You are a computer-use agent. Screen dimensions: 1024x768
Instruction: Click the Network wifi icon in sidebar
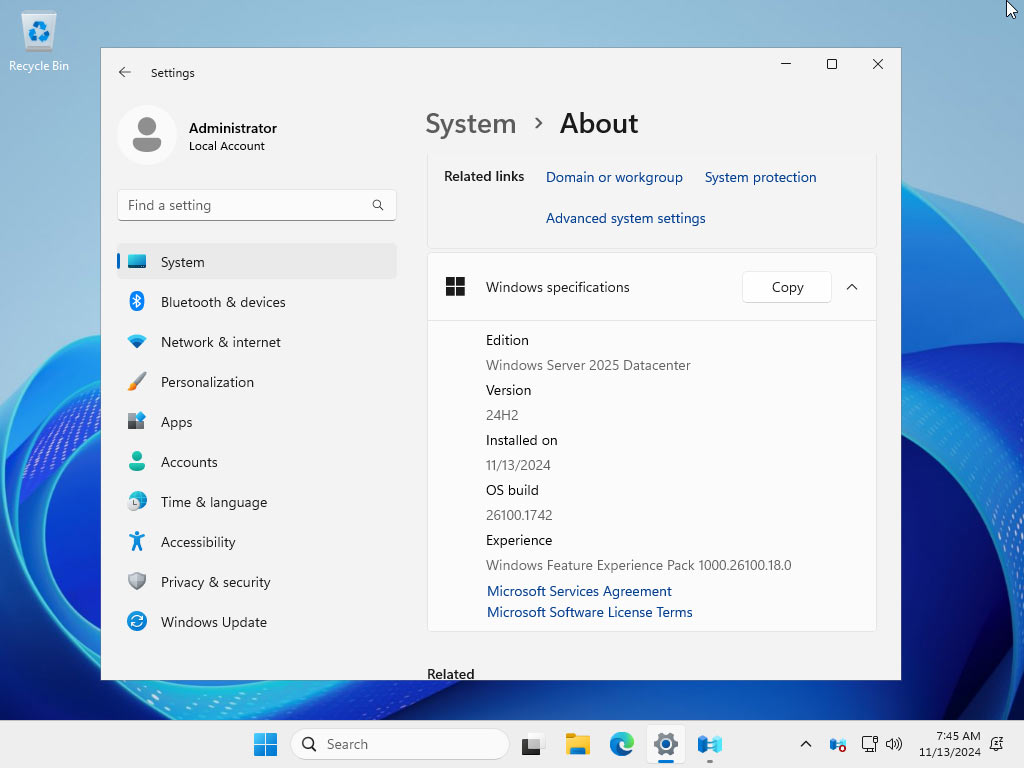coord(137,342)
